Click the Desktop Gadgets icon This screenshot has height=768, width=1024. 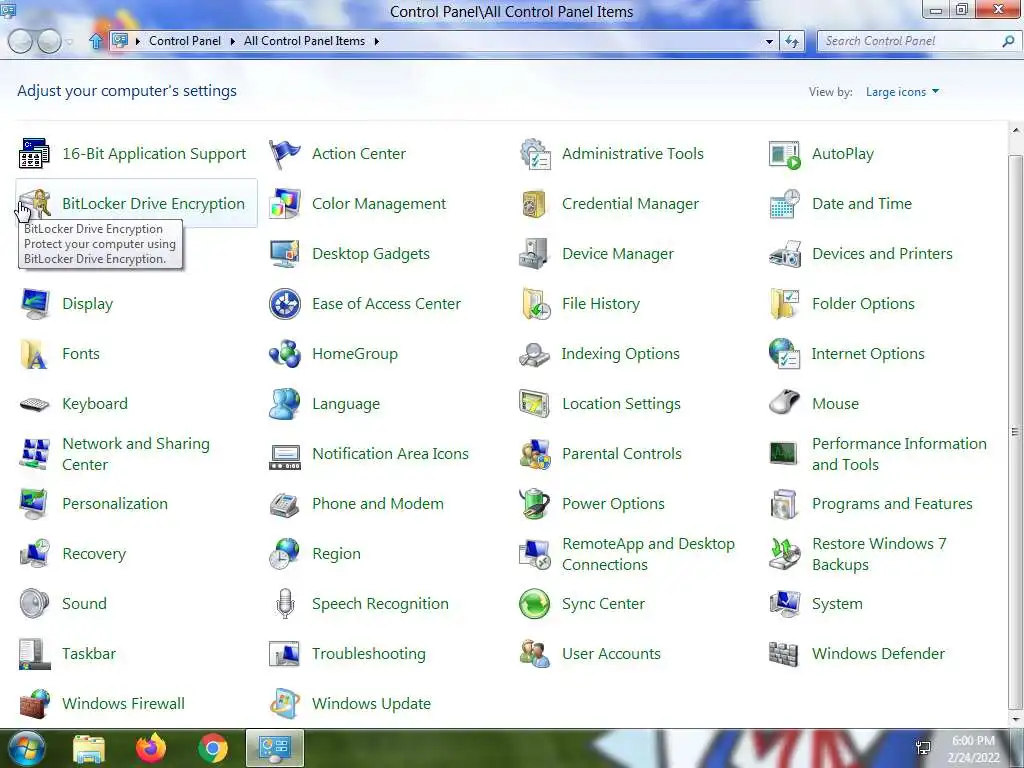tap(285, 253)
